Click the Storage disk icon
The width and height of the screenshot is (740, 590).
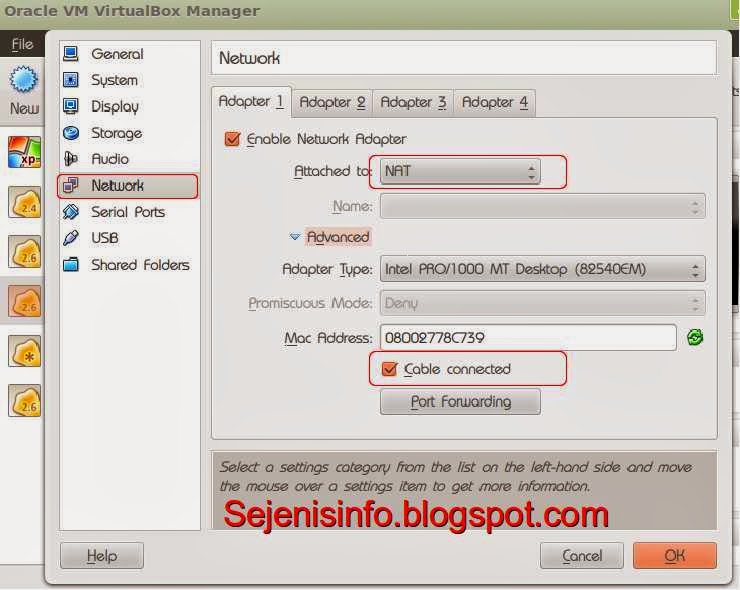71,133
